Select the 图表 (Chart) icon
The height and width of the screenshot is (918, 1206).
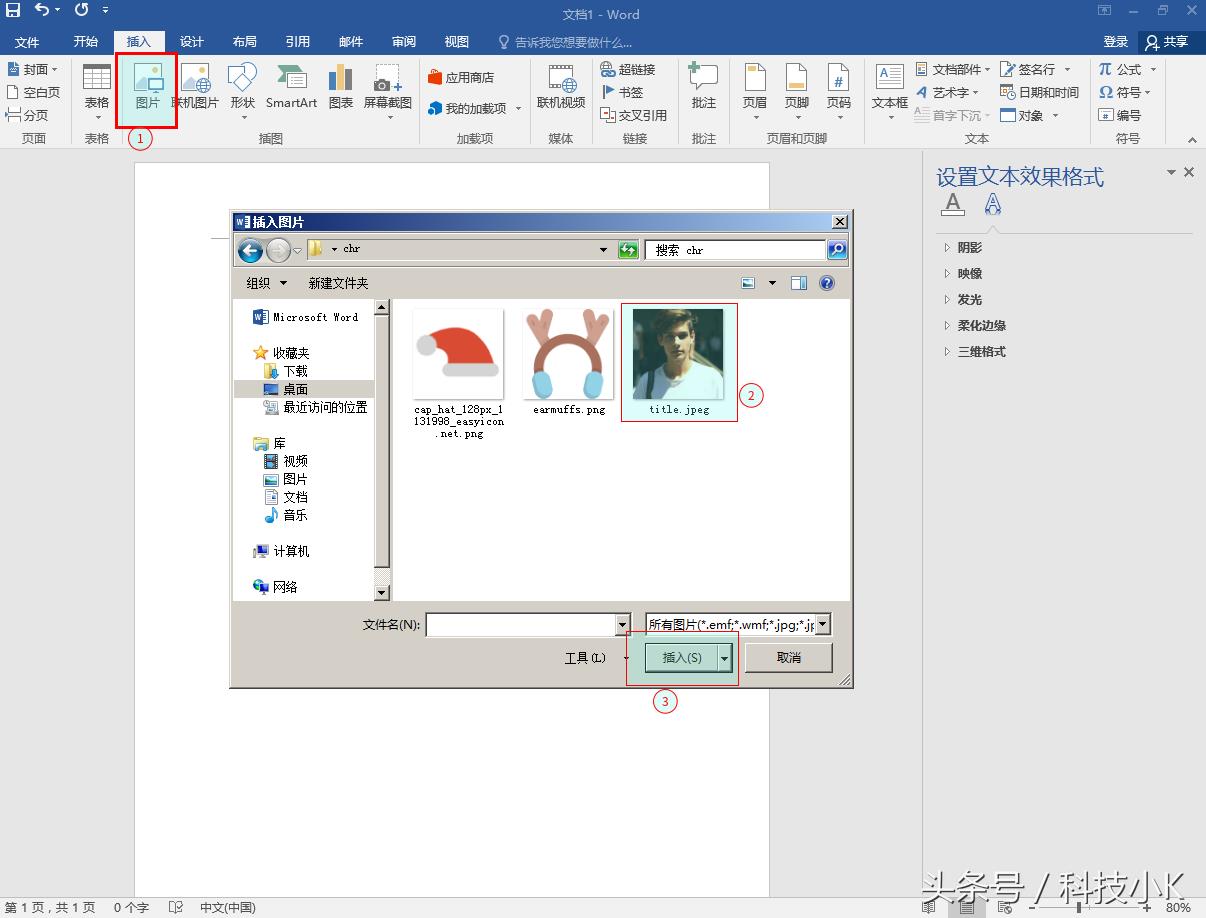pos(341,86)
